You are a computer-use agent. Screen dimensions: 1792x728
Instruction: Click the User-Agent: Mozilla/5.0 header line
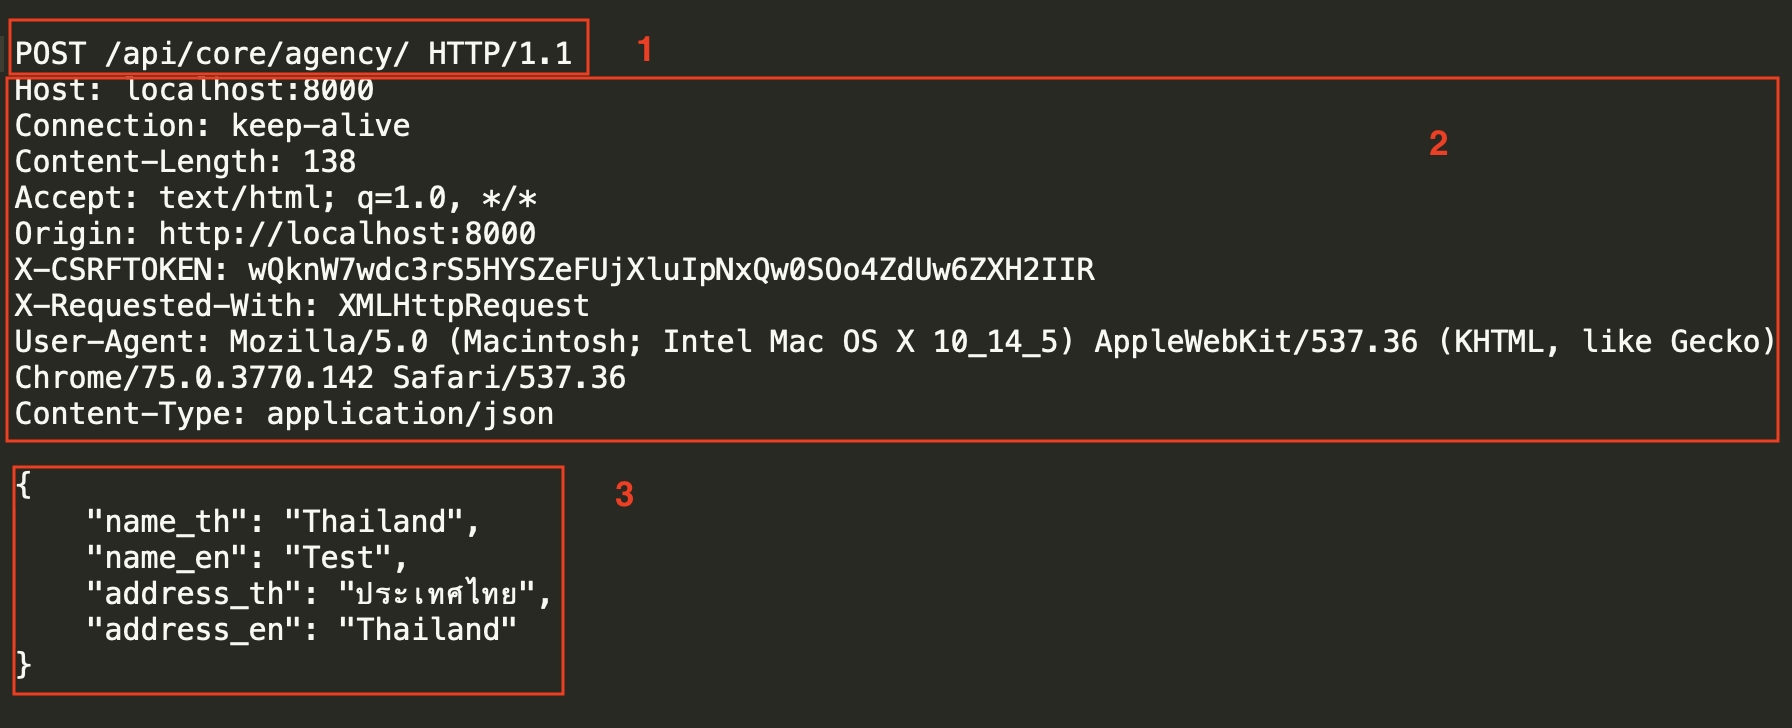894,342
